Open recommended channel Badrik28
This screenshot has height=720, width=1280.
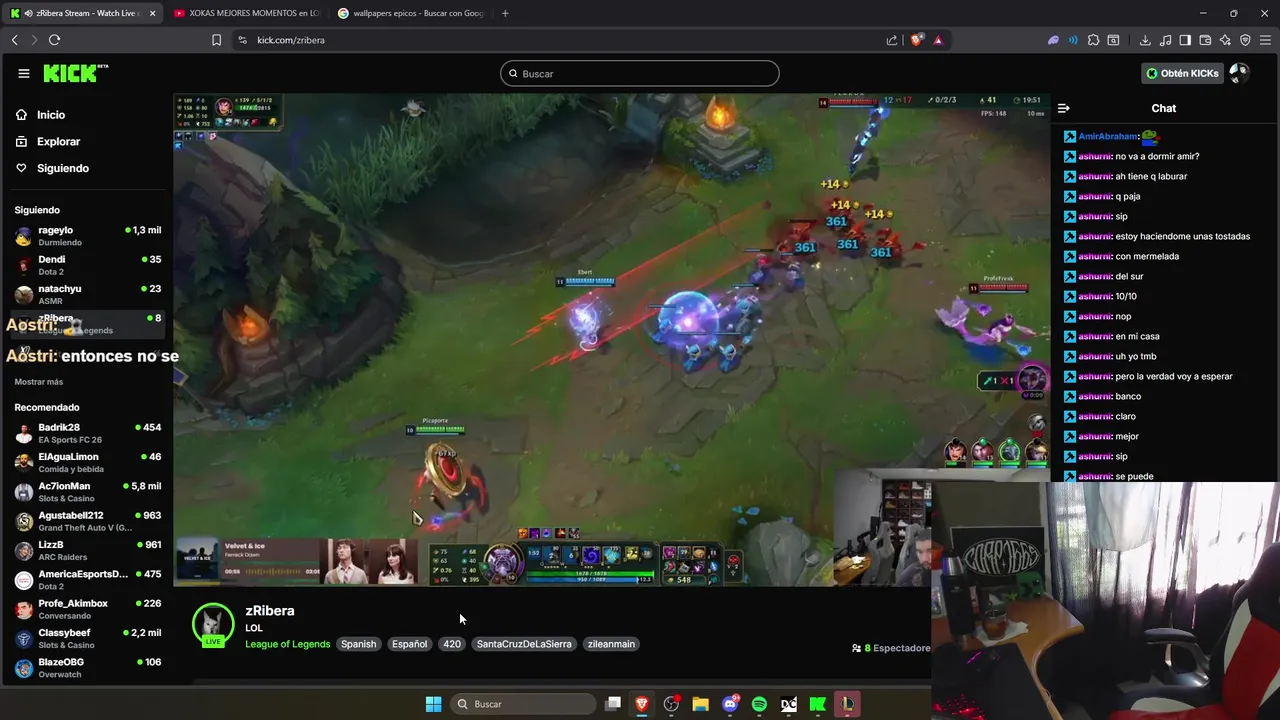coord(88,433)
